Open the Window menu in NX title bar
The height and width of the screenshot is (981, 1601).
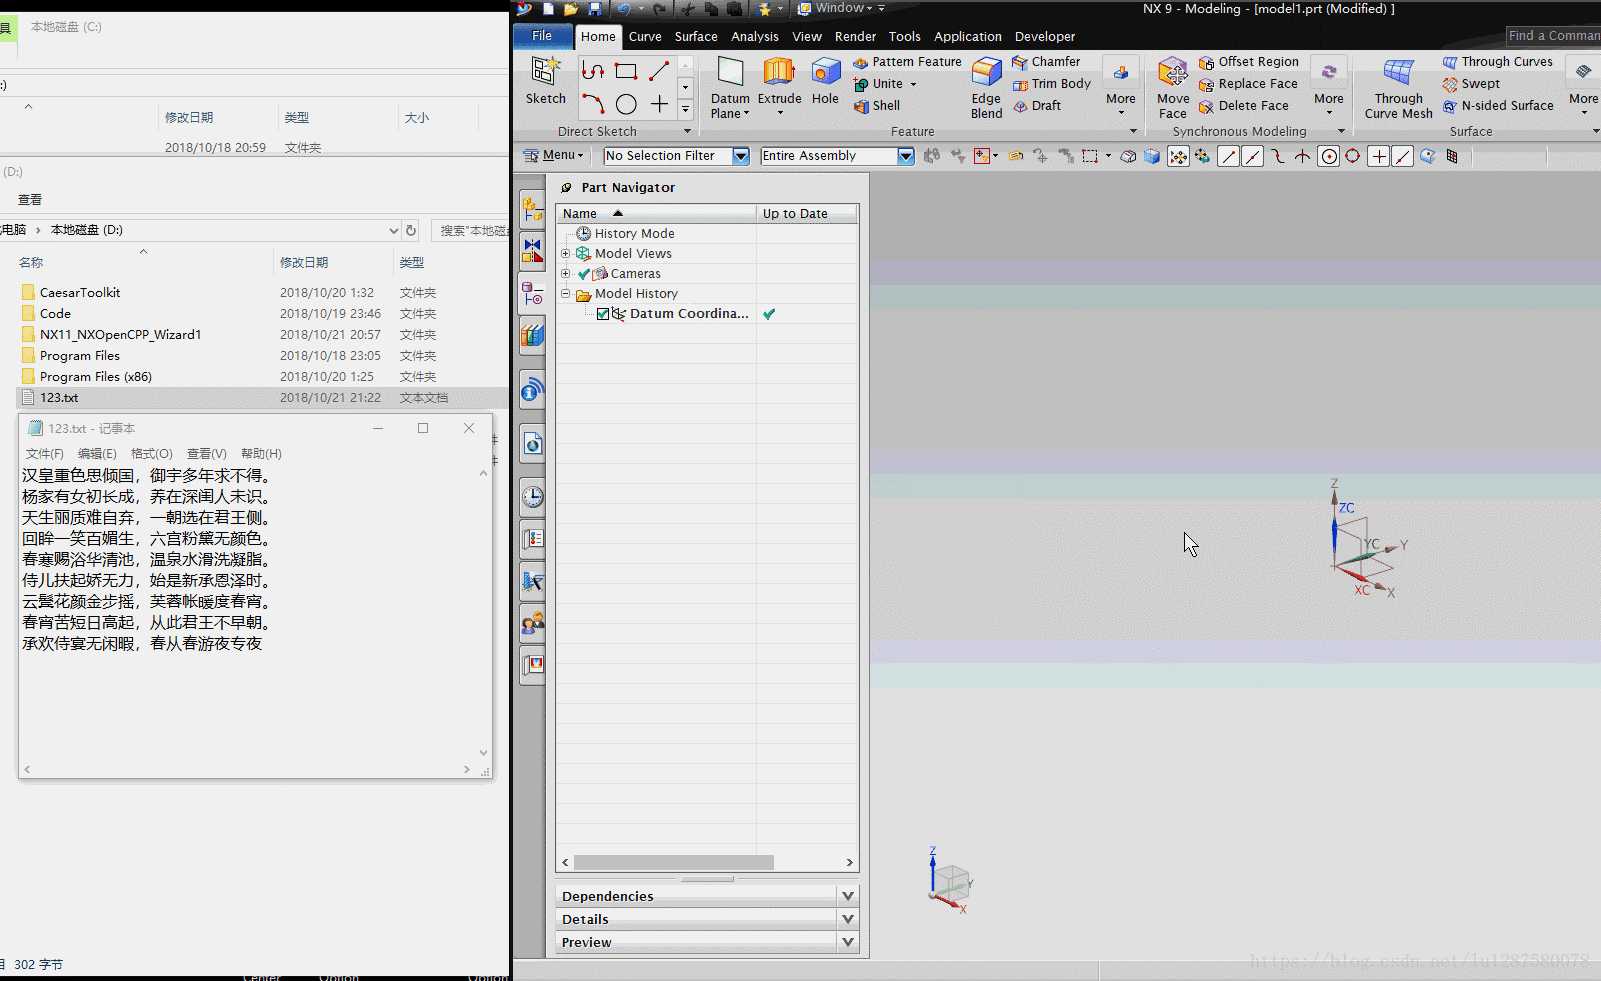[840, 8]
